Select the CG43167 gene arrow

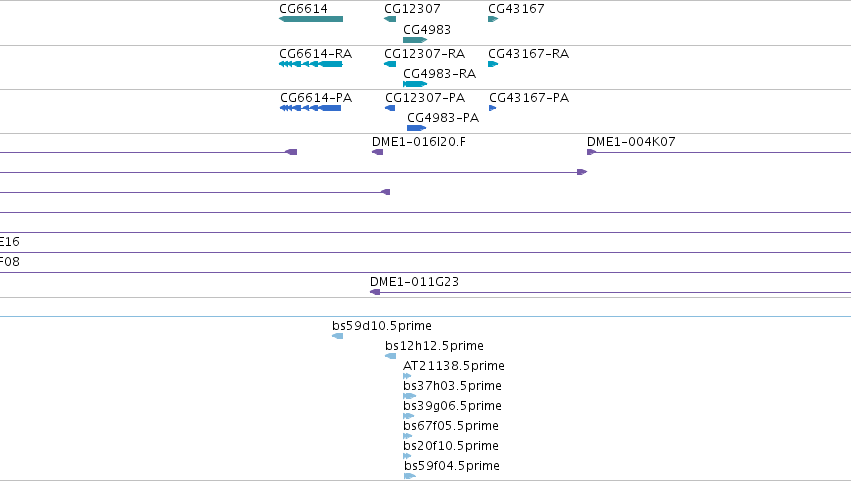(x=493, y=19)
